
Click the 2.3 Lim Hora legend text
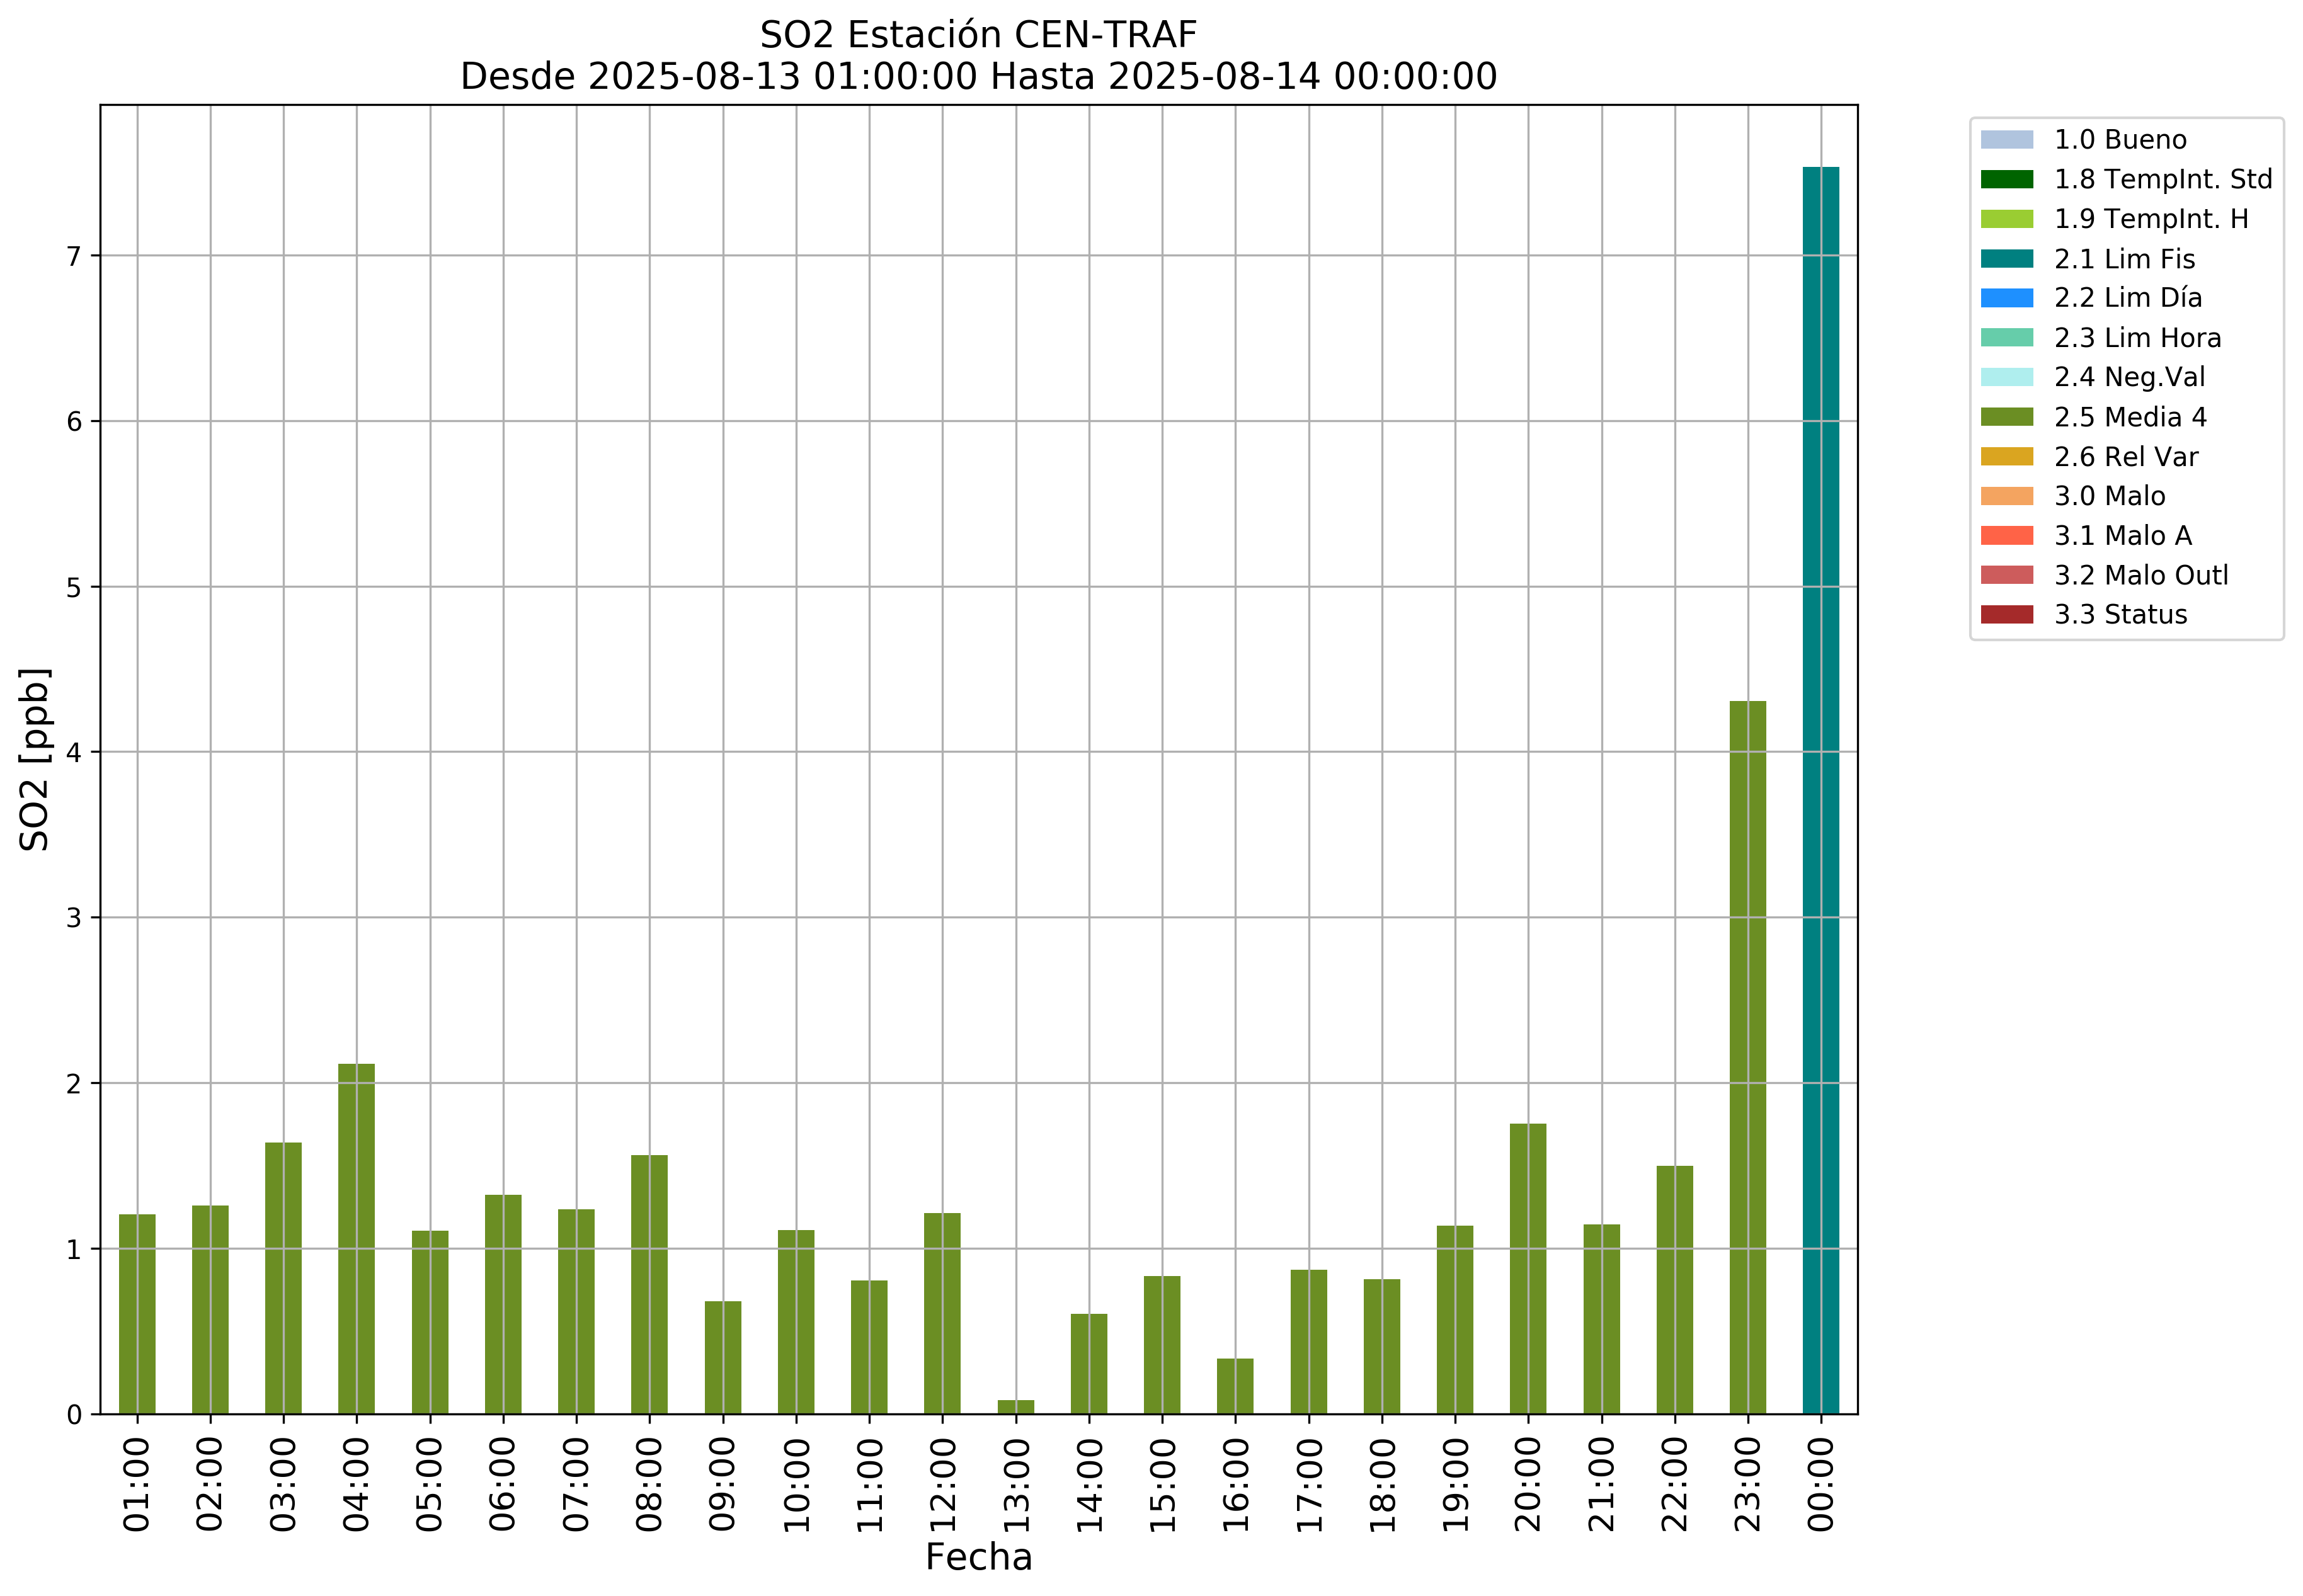(x=2137, y=338)
